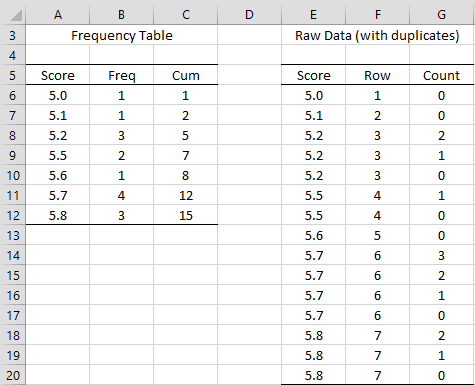Select Freq value 4 in row 11

pyautogui.click(x=121, y=195)
